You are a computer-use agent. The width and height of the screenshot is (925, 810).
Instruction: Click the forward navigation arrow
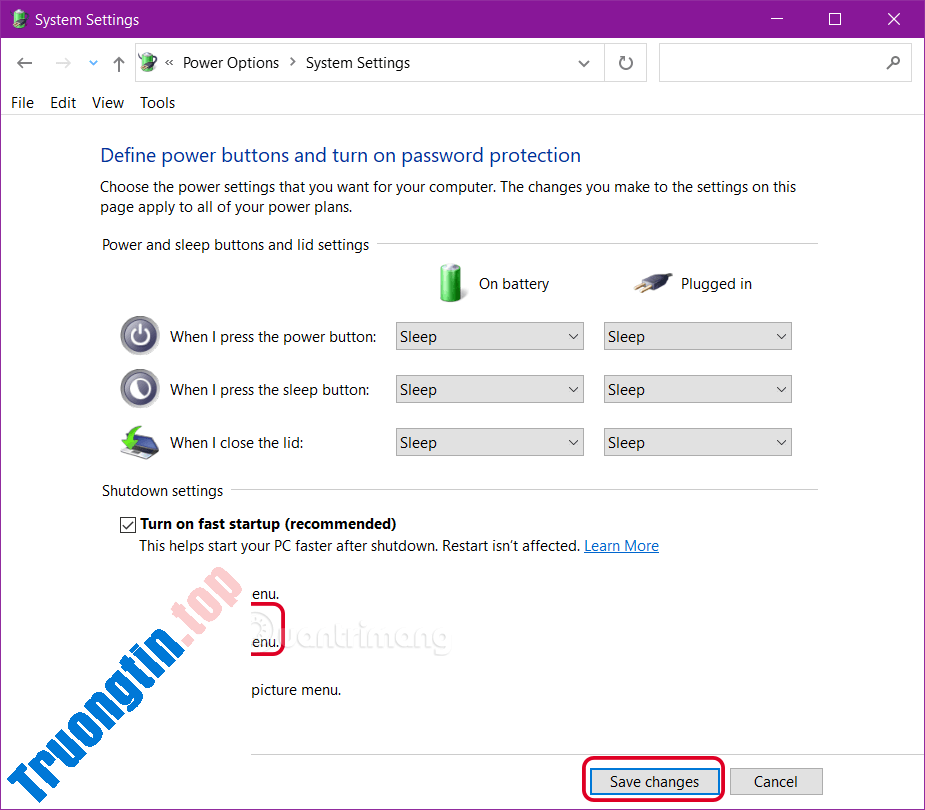coord(62,62)
